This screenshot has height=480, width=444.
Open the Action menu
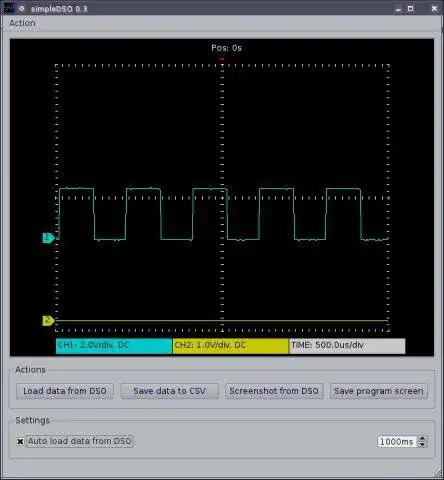pos(22,23)
